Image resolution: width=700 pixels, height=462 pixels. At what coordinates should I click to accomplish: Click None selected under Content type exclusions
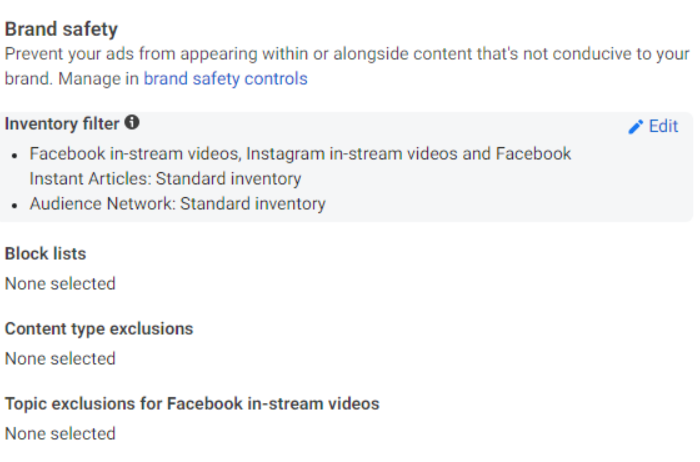tap(60, 359)
